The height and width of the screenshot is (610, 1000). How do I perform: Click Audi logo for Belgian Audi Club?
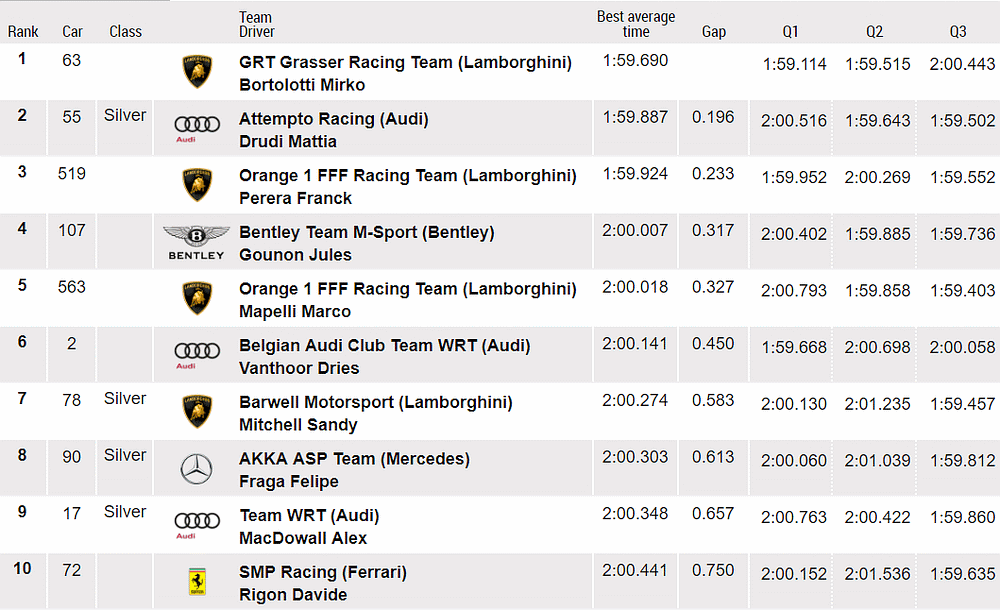pos(197,354)
